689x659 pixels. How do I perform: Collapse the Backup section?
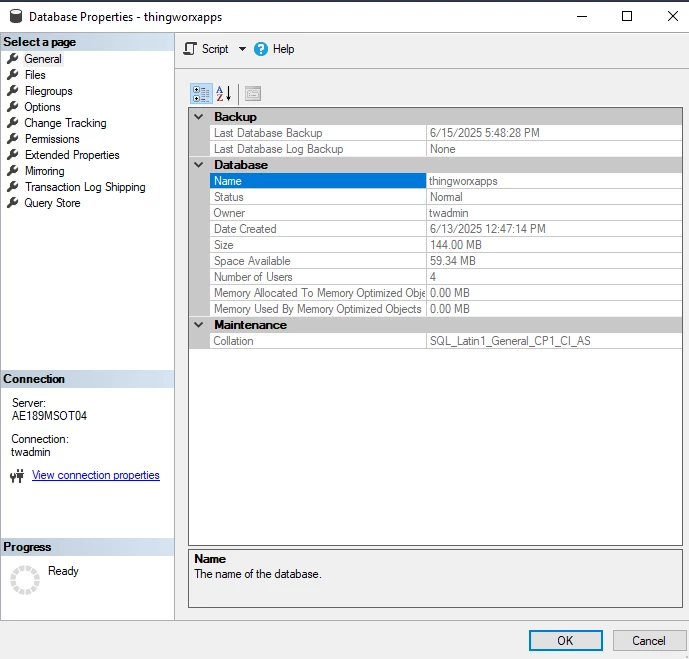(x=199, y=117)
